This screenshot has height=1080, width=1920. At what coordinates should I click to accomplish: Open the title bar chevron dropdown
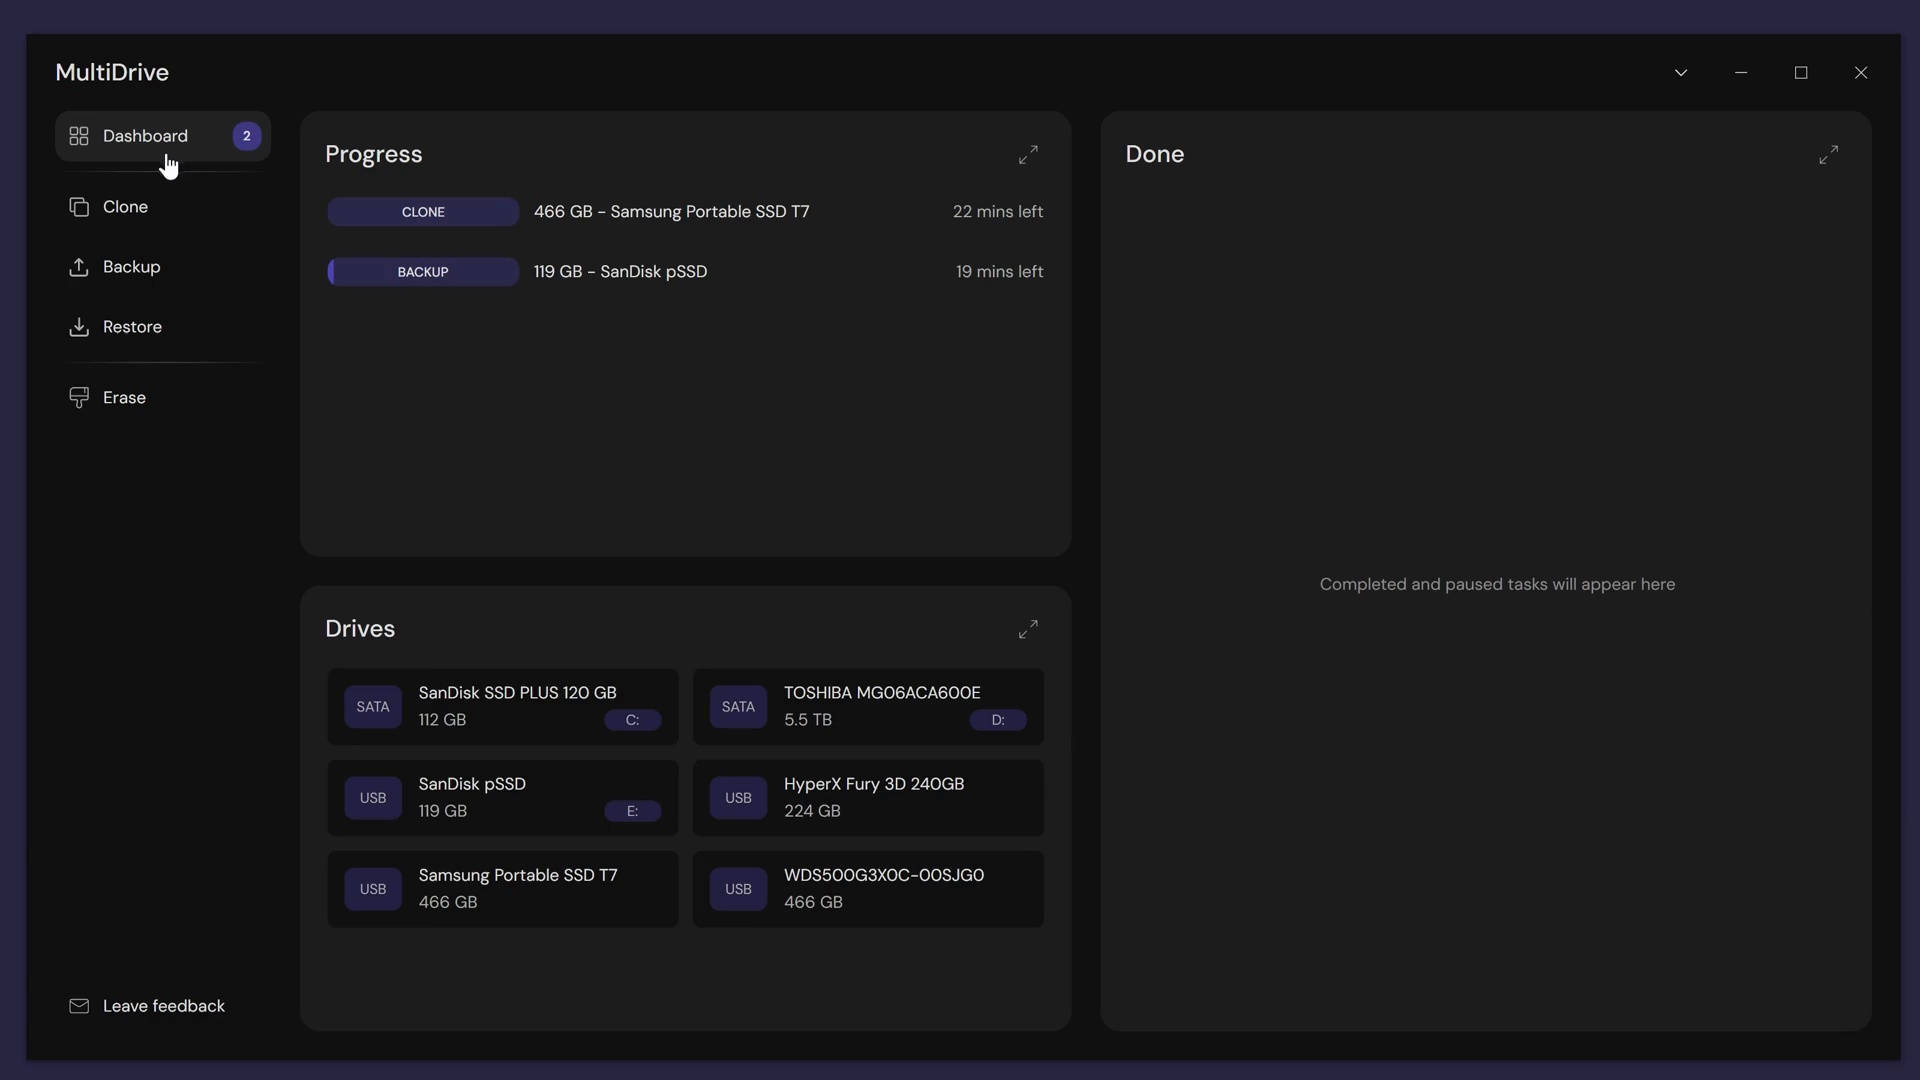(x=1681, y=73)
